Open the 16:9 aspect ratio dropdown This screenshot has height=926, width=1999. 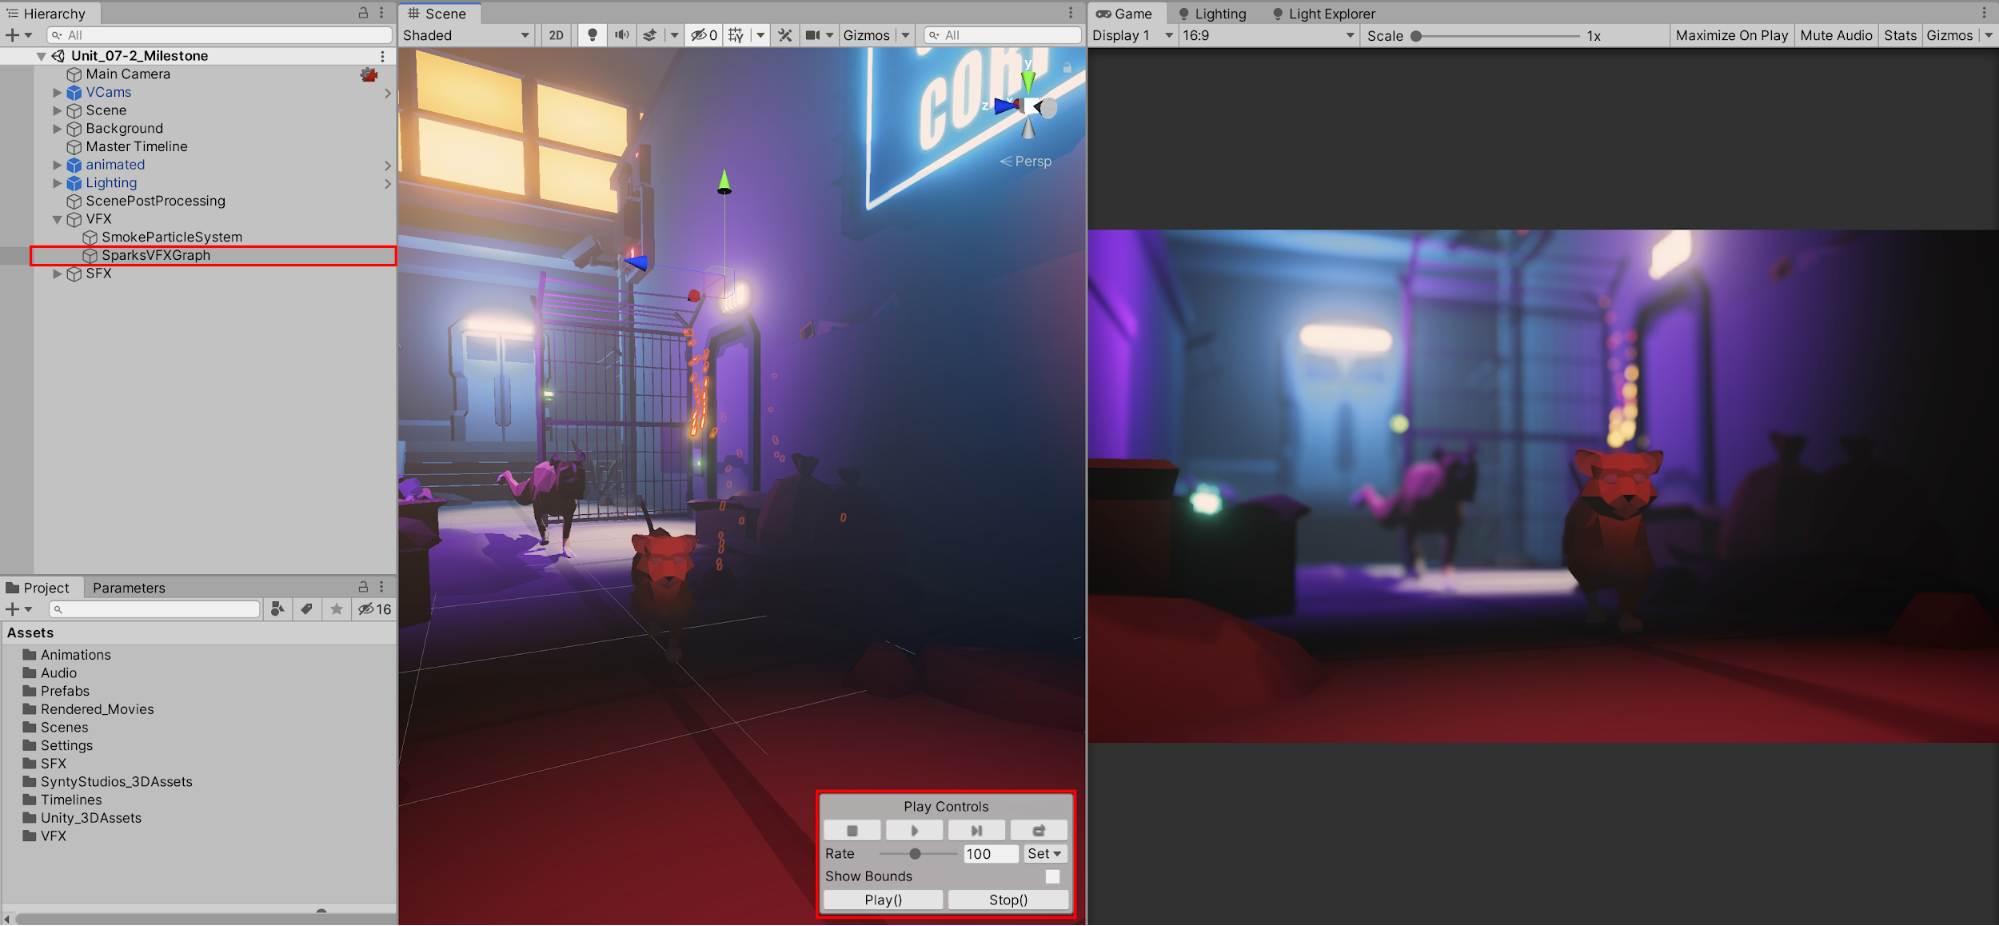(1268, 35)
